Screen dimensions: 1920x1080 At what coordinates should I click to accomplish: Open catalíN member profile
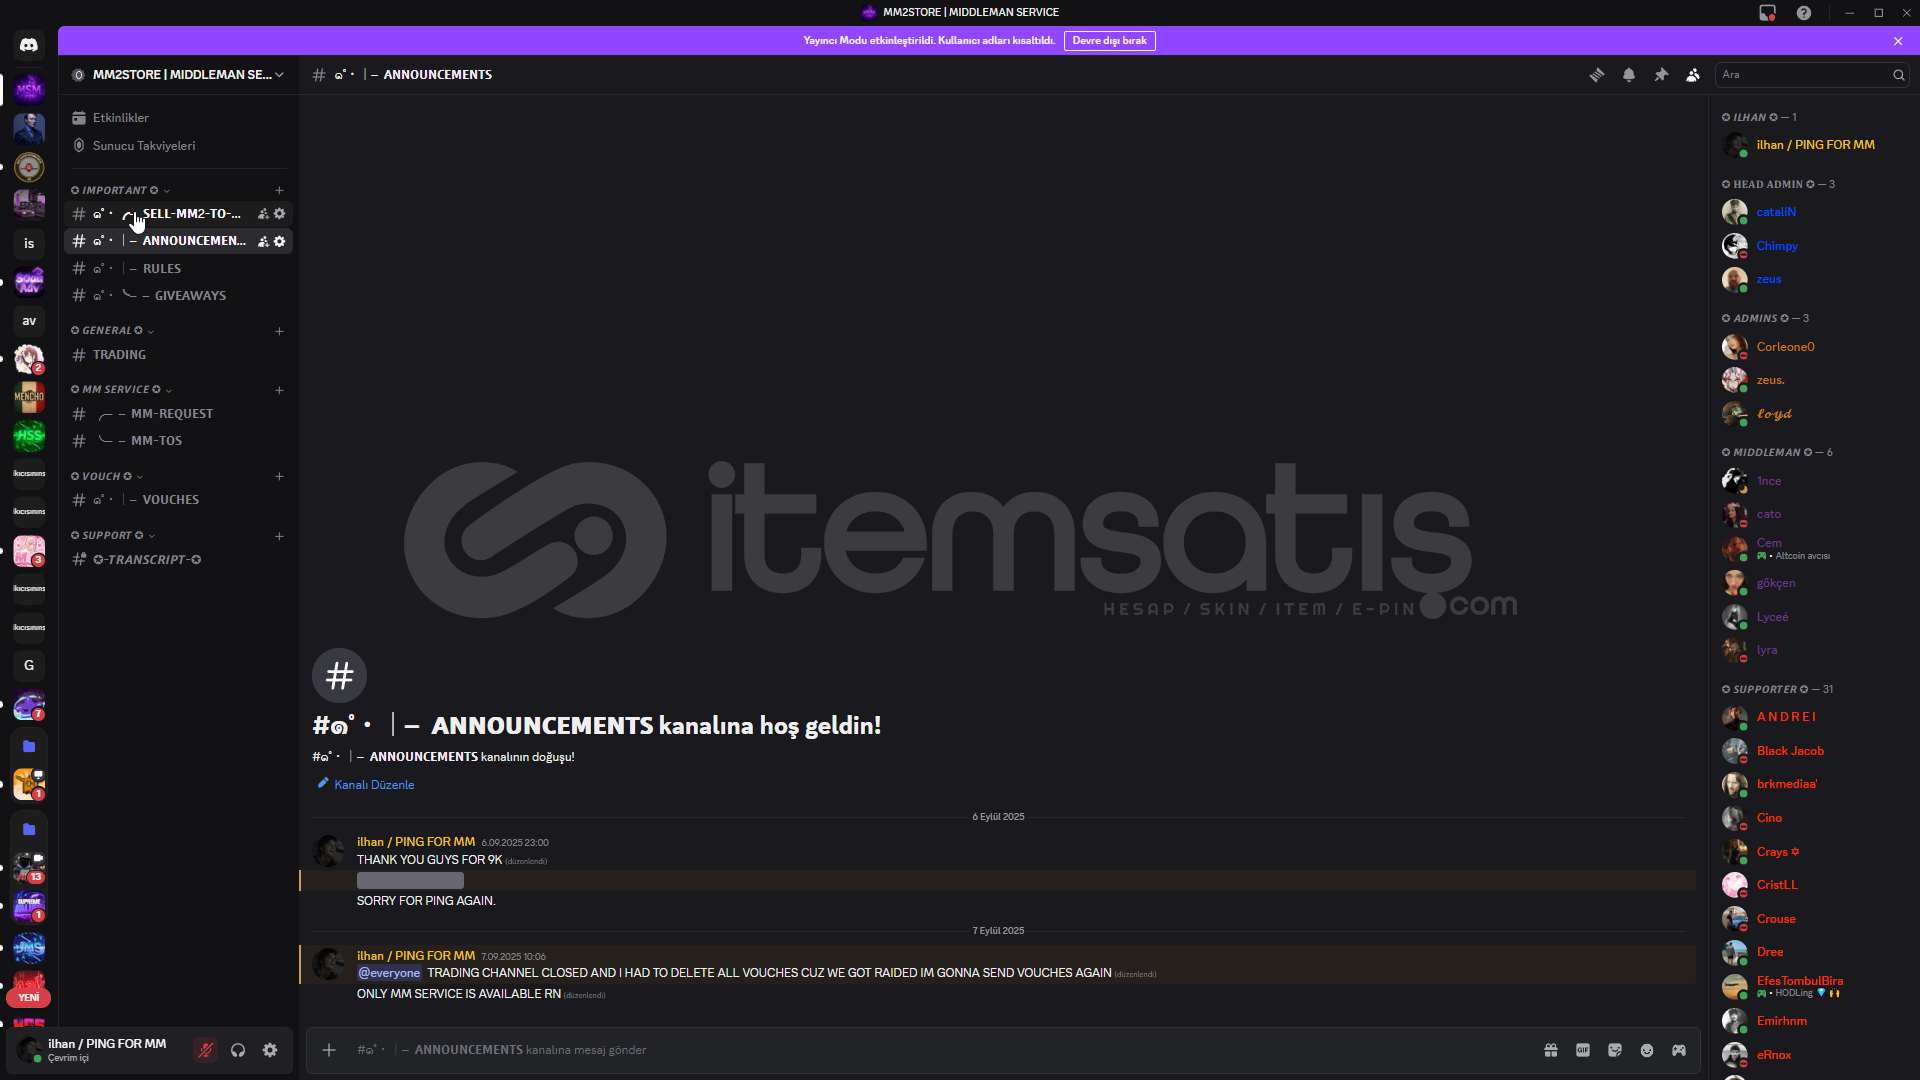[1810, 212]
